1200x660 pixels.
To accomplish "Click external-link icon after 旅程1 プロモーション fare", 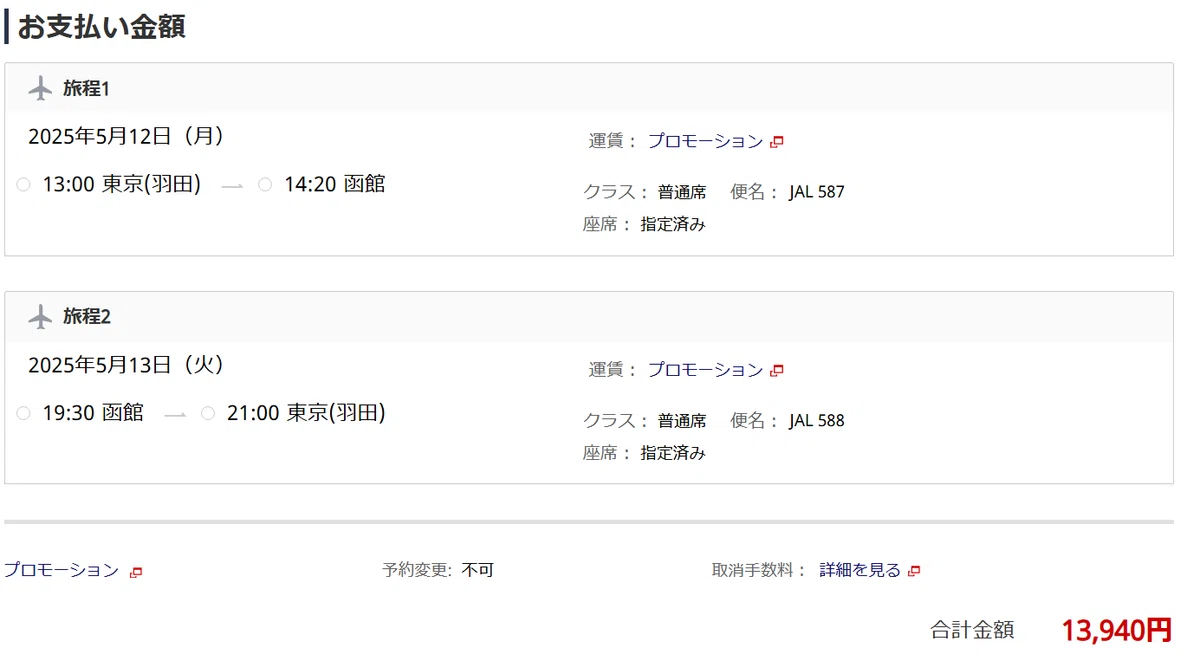I will [x=777, y=142].
